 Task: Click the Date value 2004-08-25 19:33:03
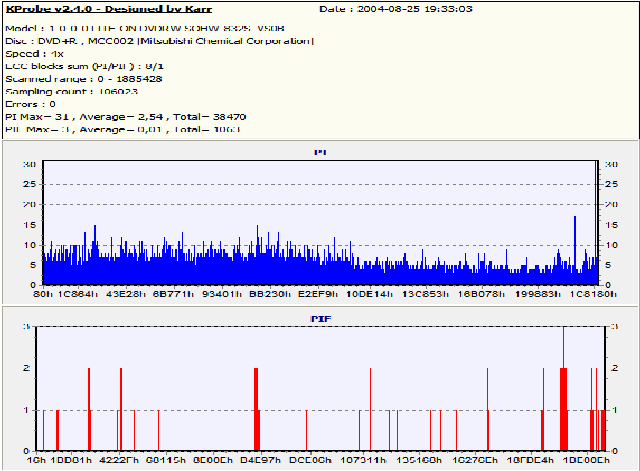(x=415, y=9)
